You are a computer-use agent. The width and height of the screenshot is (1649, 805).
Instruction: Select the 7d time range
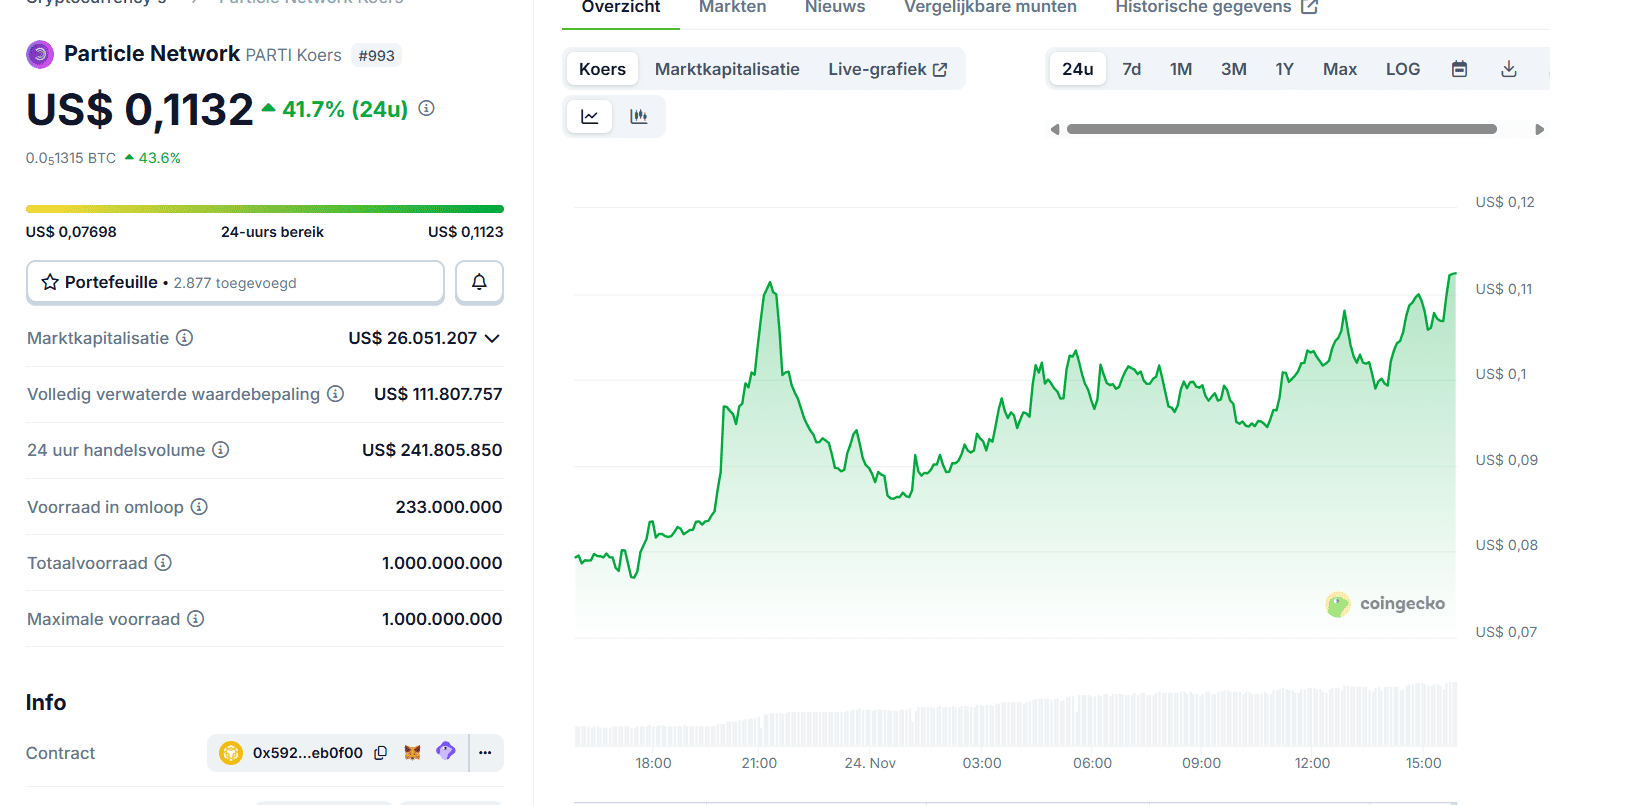pos(1131,69)
